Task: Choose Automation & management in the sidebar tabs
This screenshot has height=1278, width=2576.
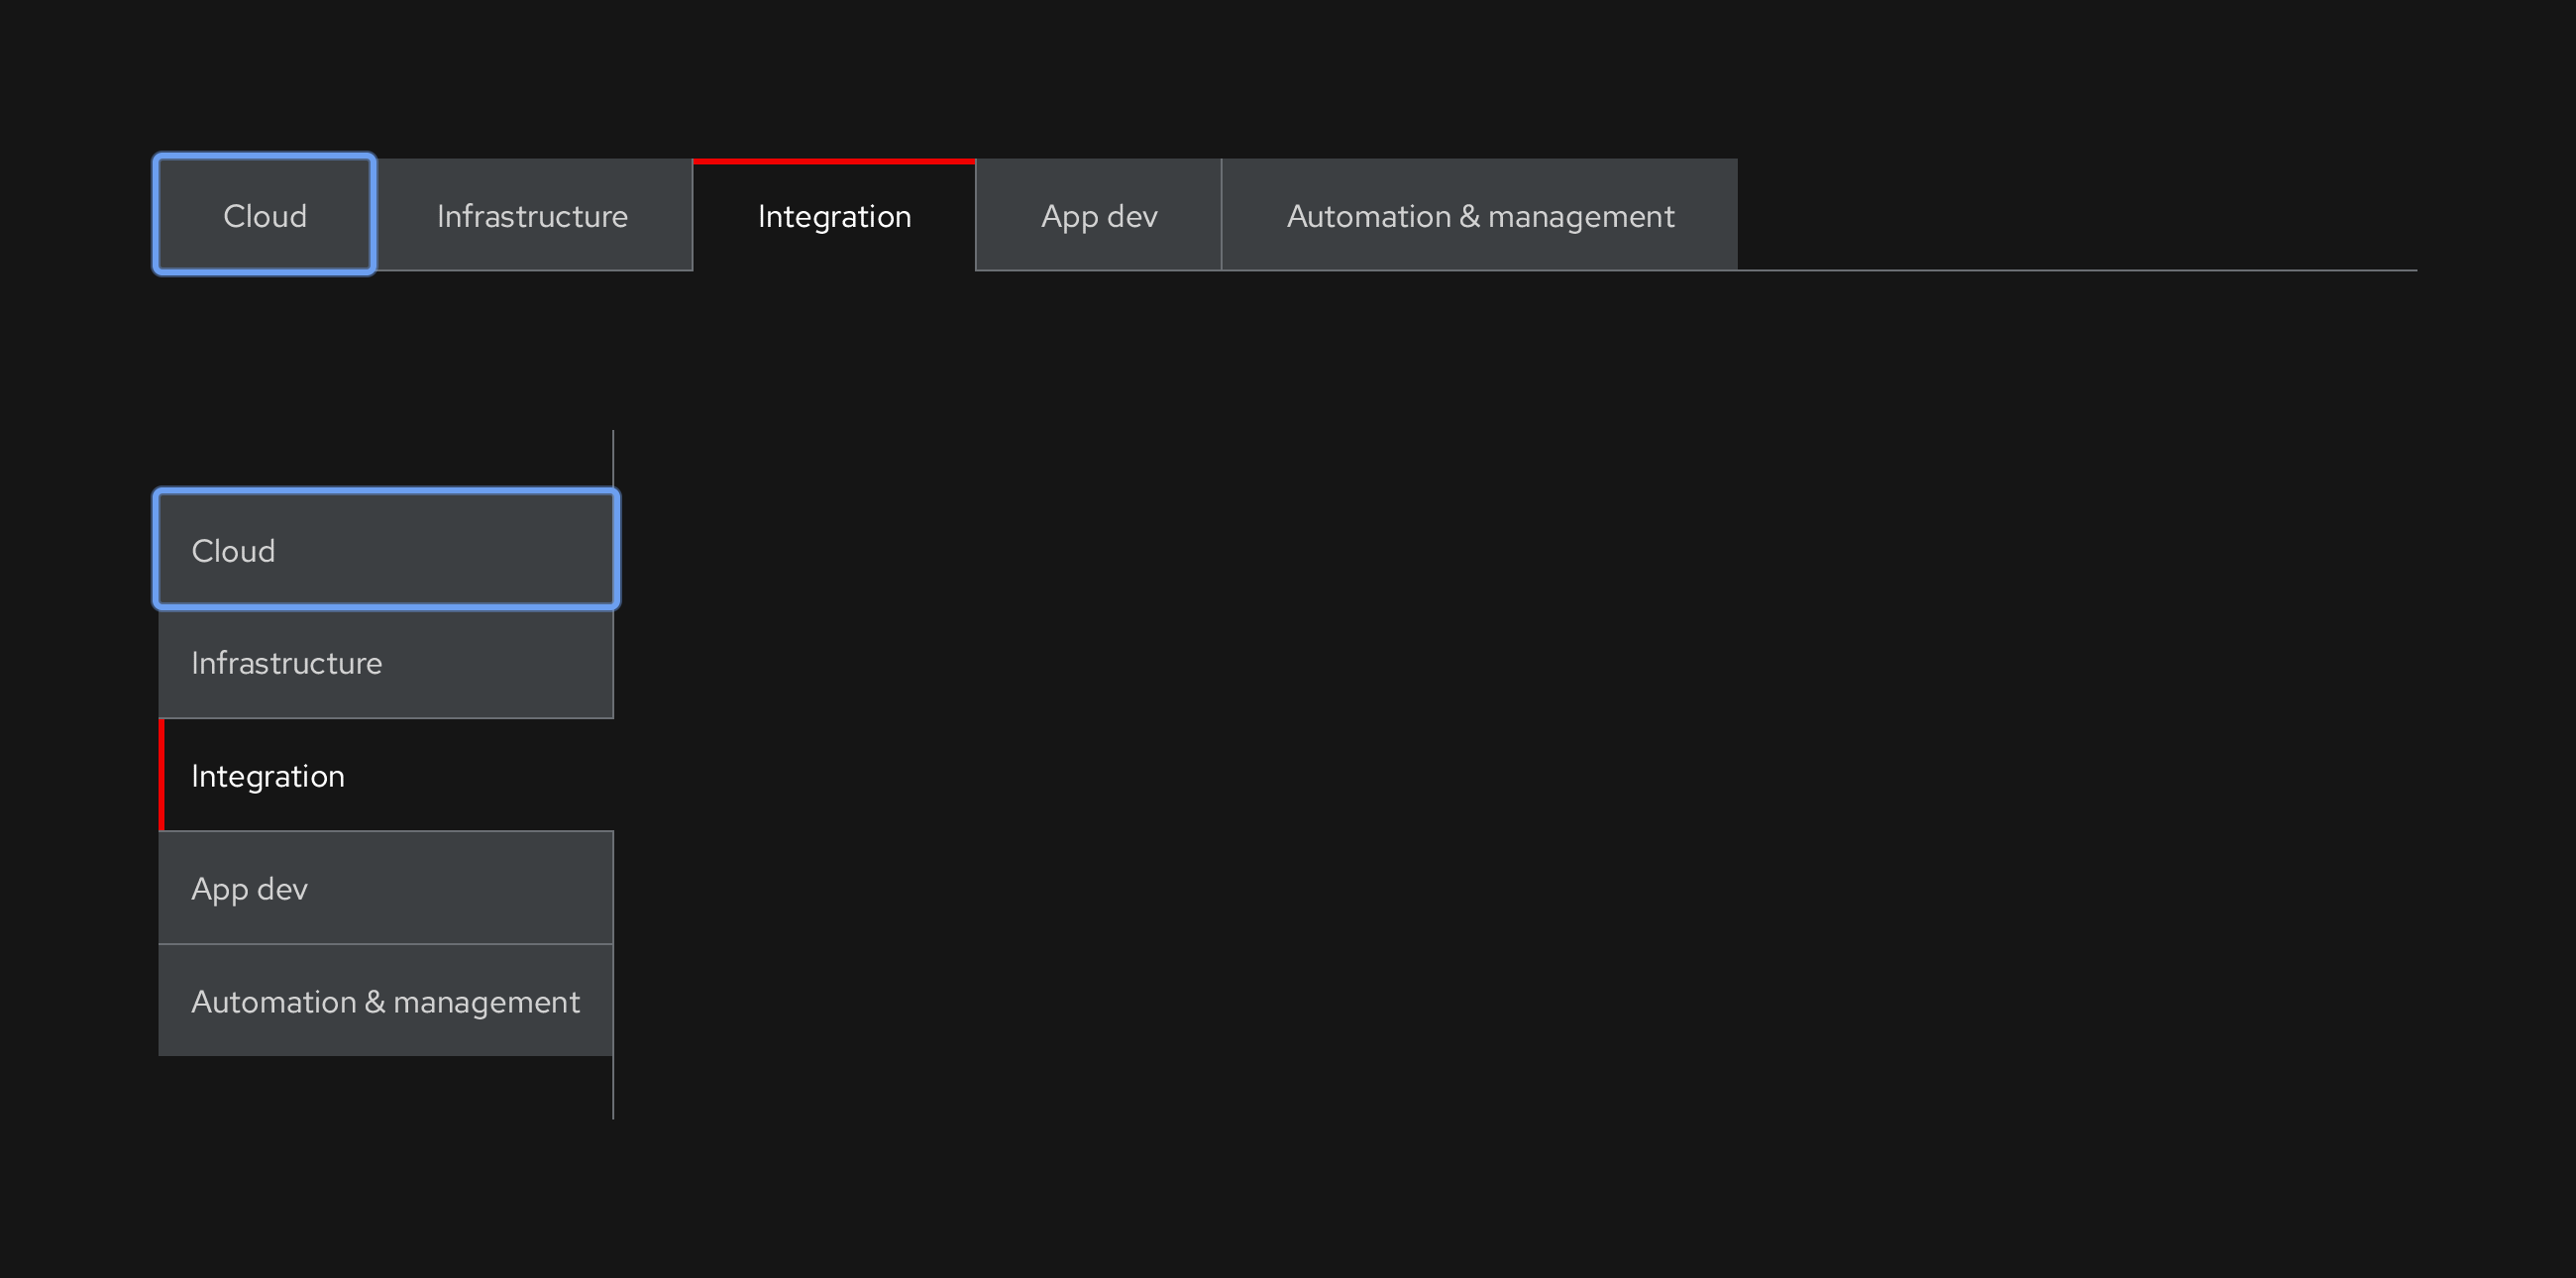Action: coord(386,1000)
